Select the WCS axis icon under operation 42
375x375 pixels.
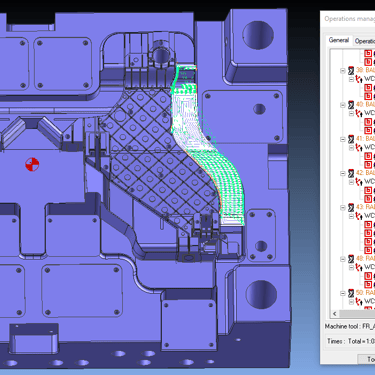359,182
